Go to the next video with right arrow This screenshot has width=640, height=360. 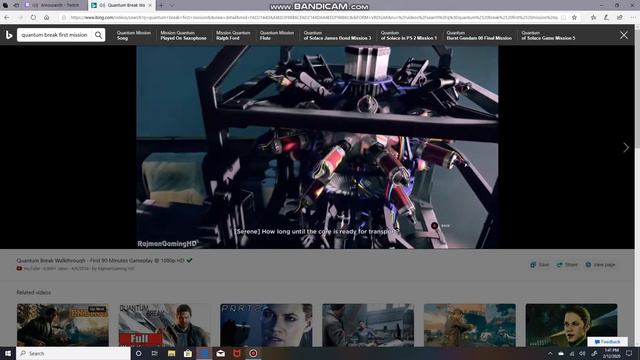pos(626,147)
